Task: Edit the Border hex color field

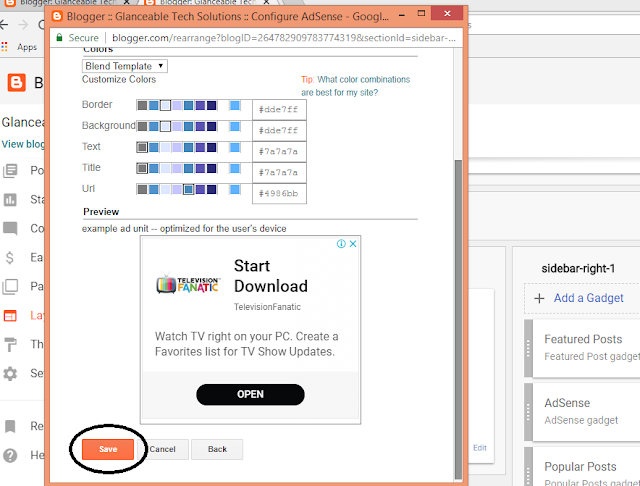Action: pyautogui.click(x=279, y=109)
